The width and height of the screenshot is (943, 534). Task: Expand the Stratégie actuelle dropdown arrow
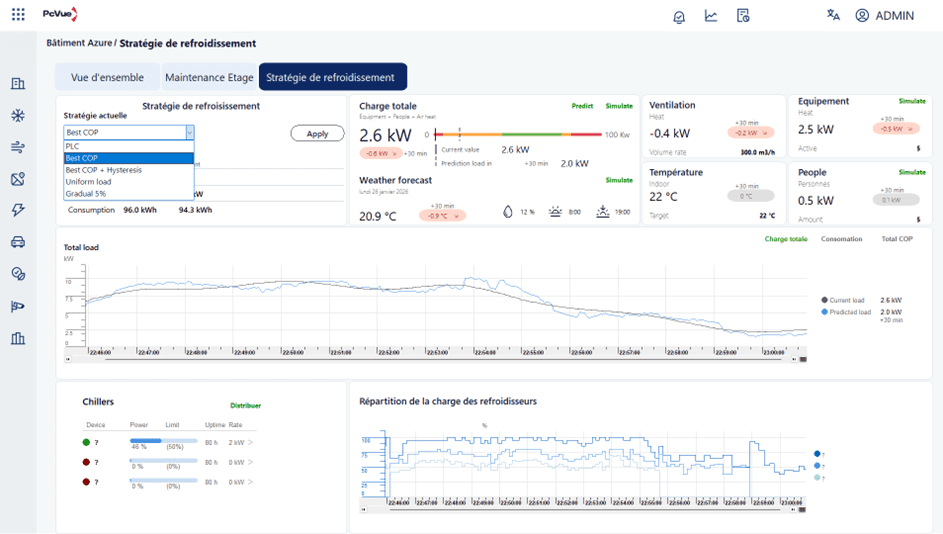(189, 132)
